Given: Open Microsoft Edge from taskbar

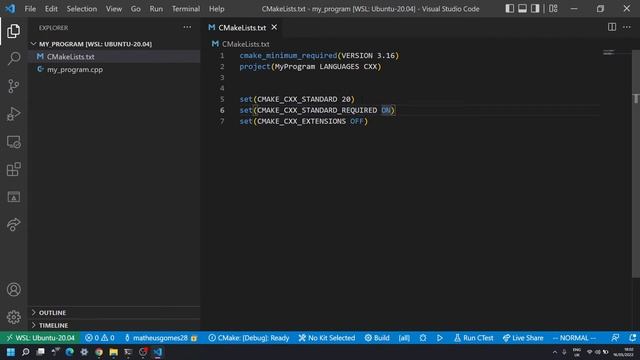Looking at the screenshot, I should [69, 352].
